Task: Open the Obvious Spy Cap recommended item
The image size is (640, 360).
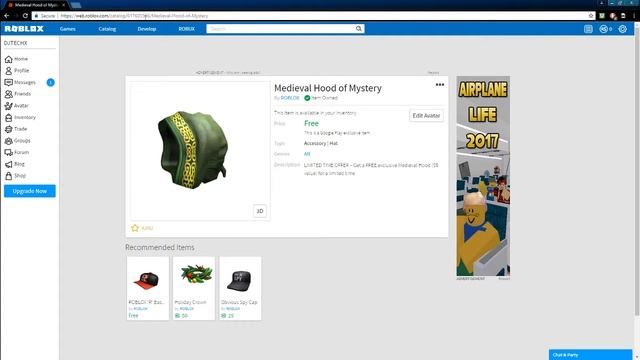Action: (x=240, y=288)
